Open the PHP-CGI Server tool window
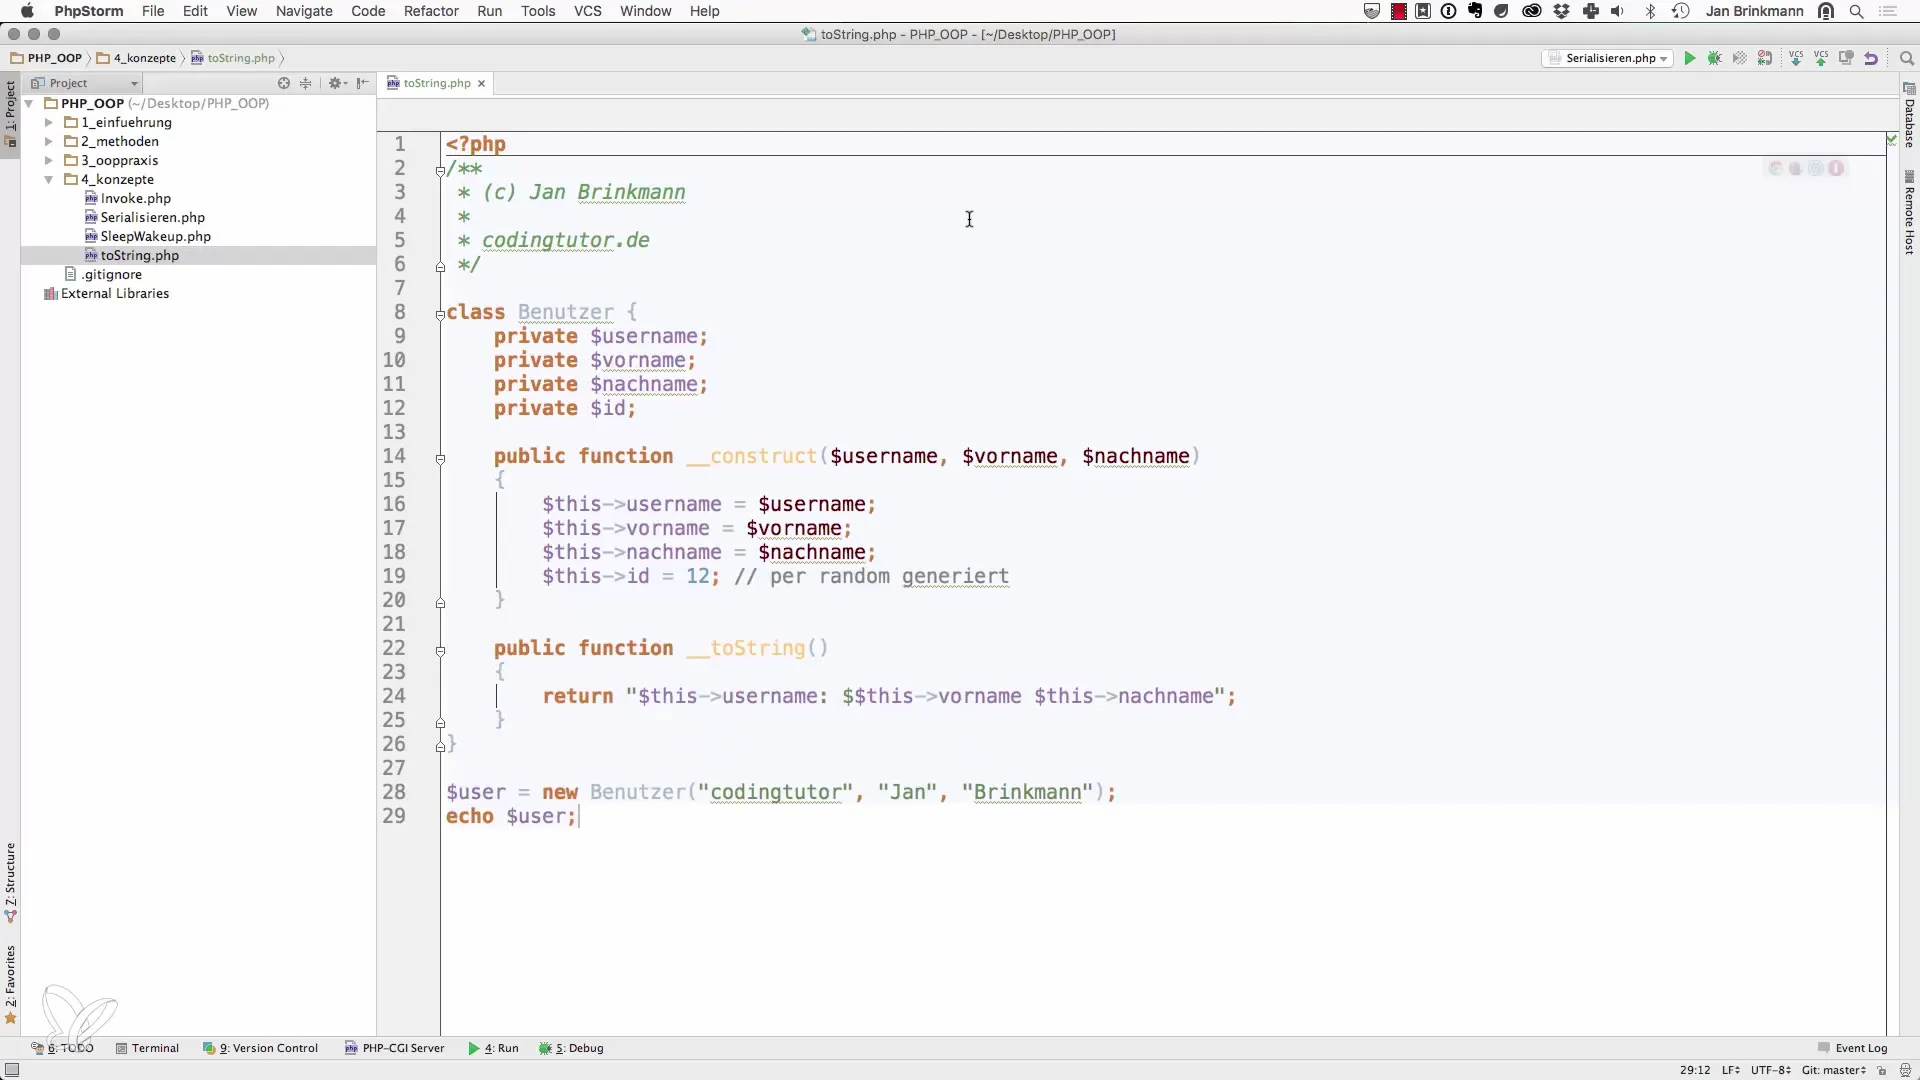 click(394, 1048)
